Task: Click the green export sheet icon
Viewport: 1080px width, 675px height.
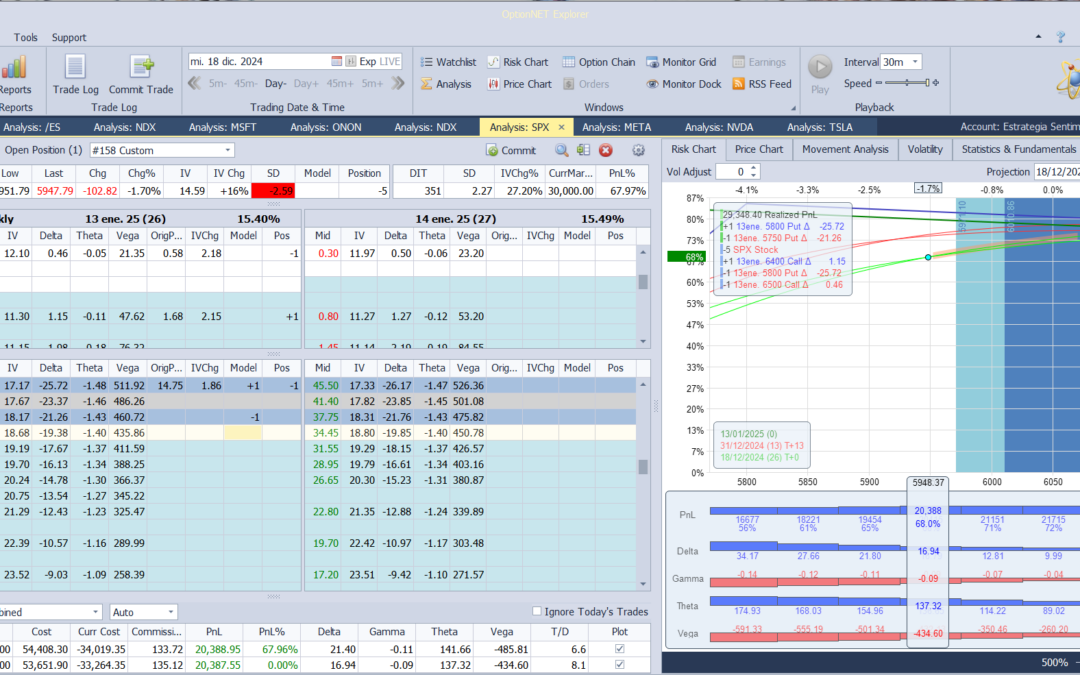Action: 583,150
